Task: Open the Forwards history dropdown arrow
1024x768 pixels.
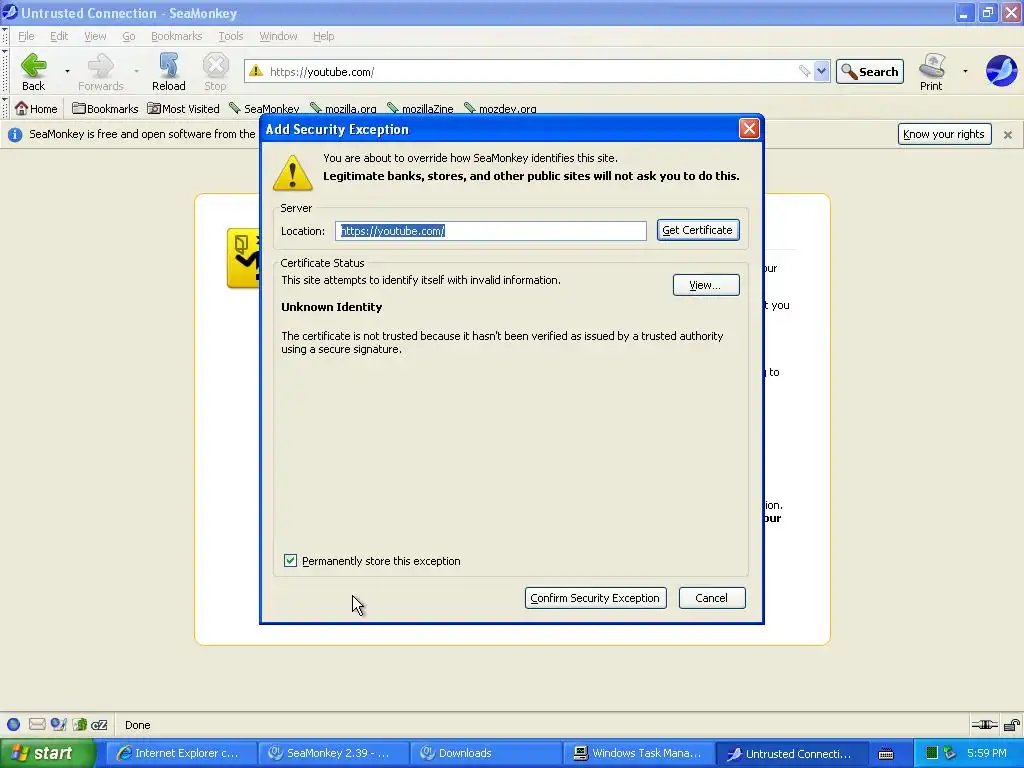Action: (136, 71)
